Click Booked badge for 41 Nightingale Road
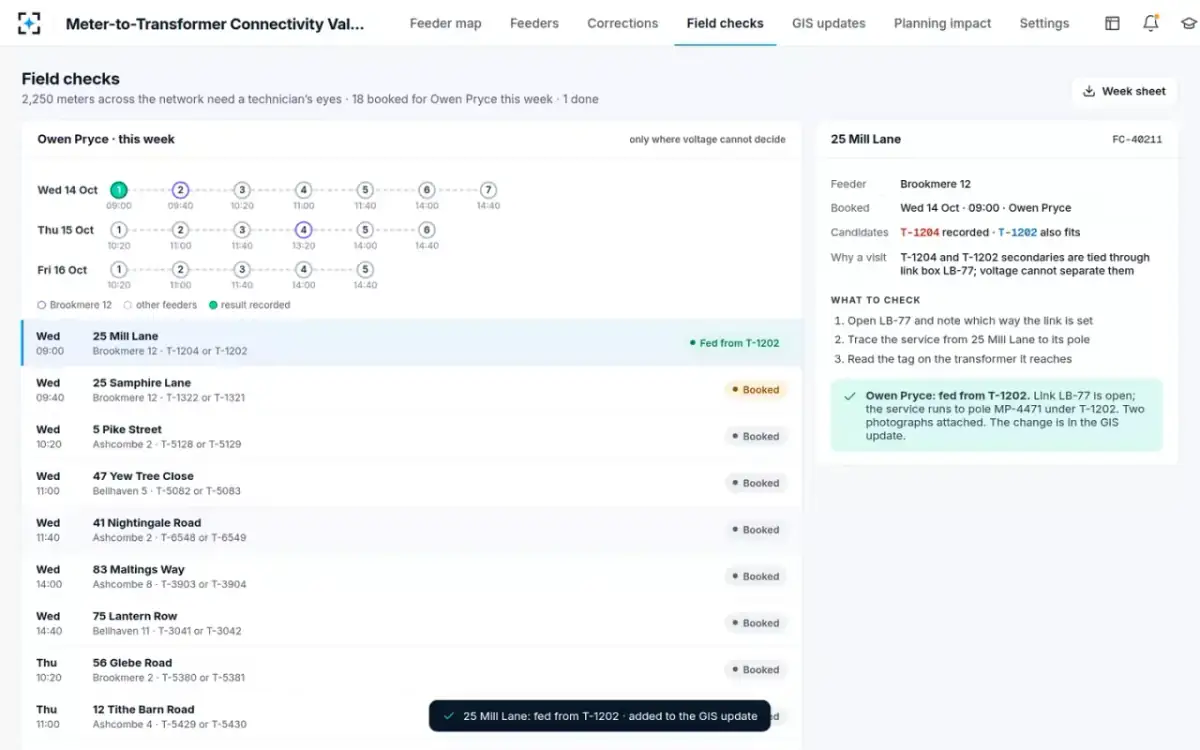Screen dimensions: 1200x750 tap(756, 530)
